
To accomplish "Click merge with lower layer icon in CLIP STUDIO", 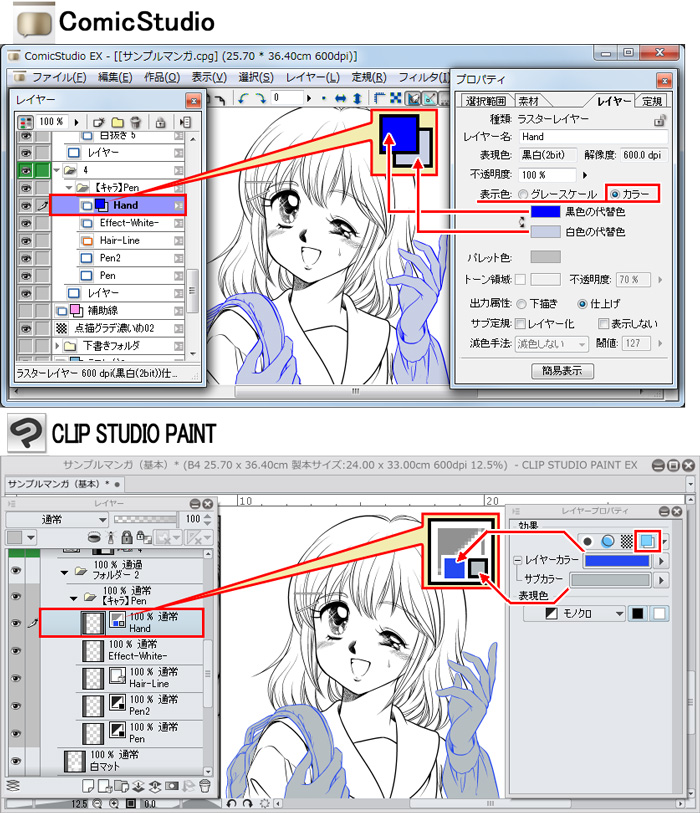I will pos(155,787).
